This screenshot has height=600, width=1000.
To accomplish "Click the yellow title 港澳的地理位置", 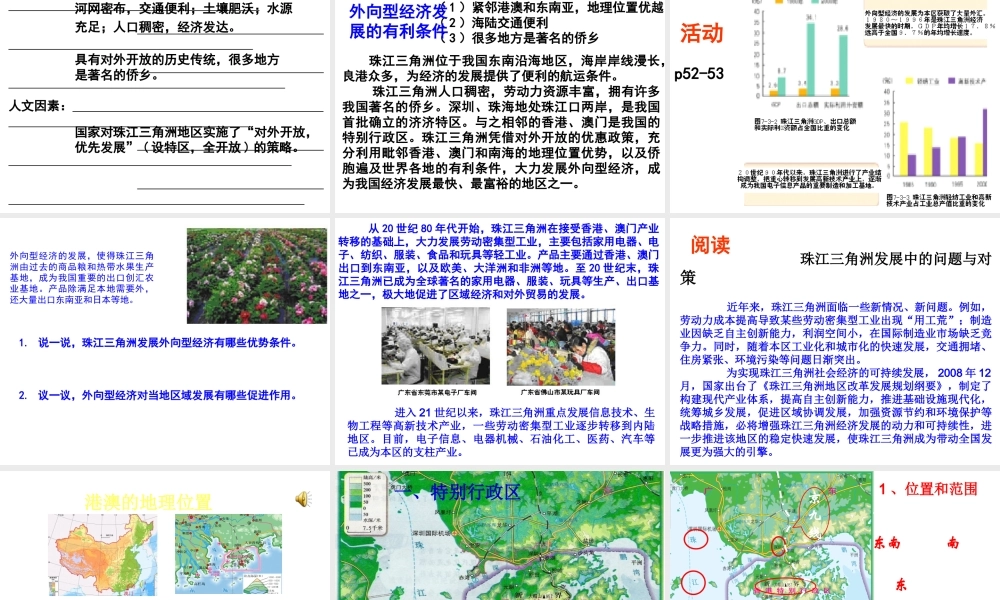I will pos(148,502).
